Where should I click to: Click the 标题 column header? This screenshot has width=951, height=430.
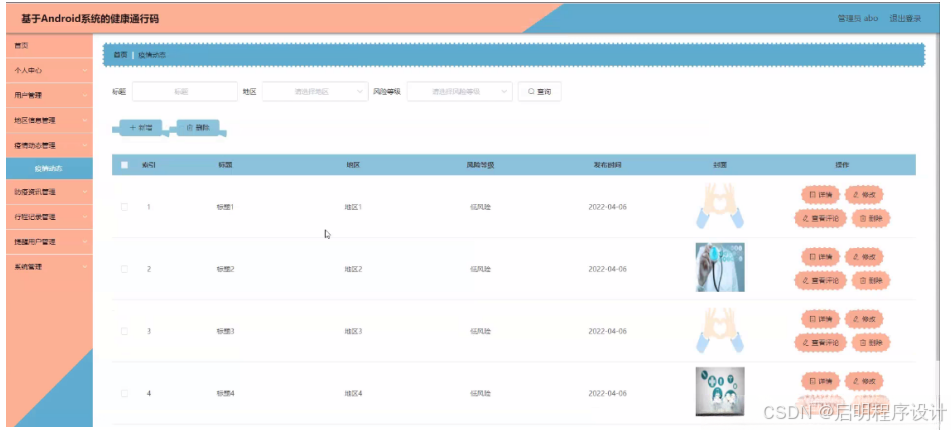(225, 165)
